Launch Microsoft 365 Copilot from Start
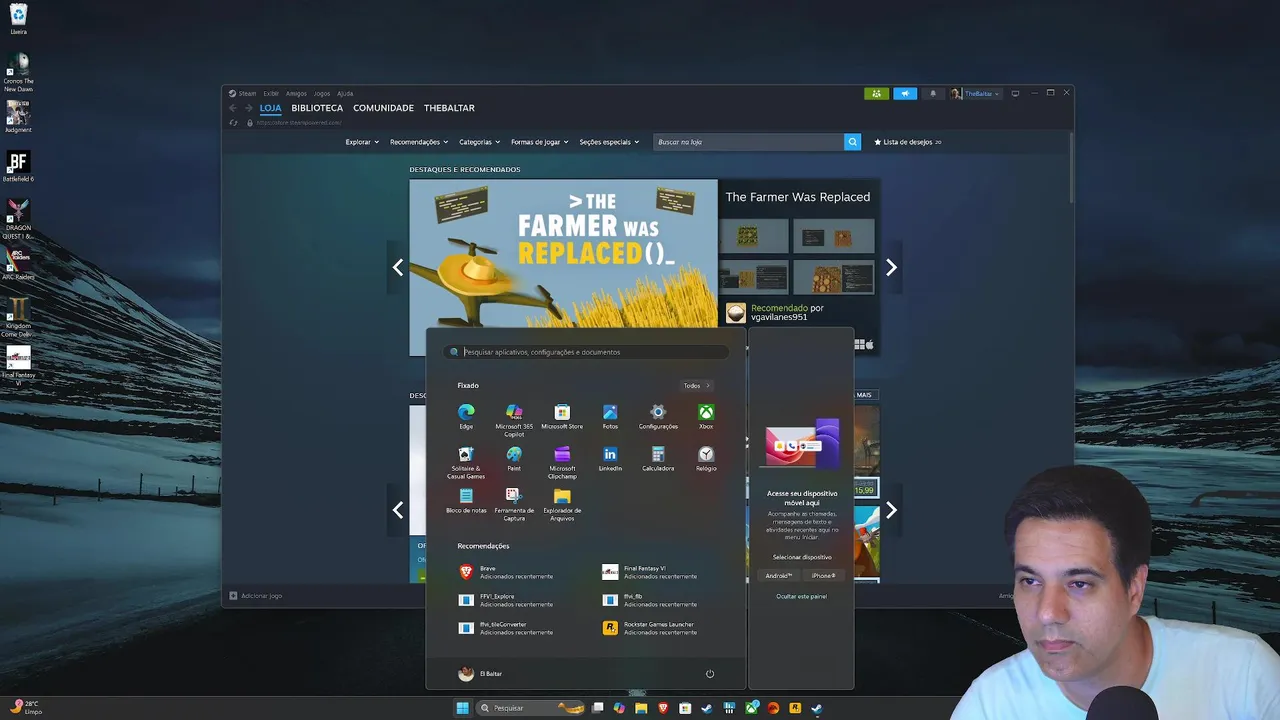This screenshot has height=720, width=1280. click(x=514, y=420)
